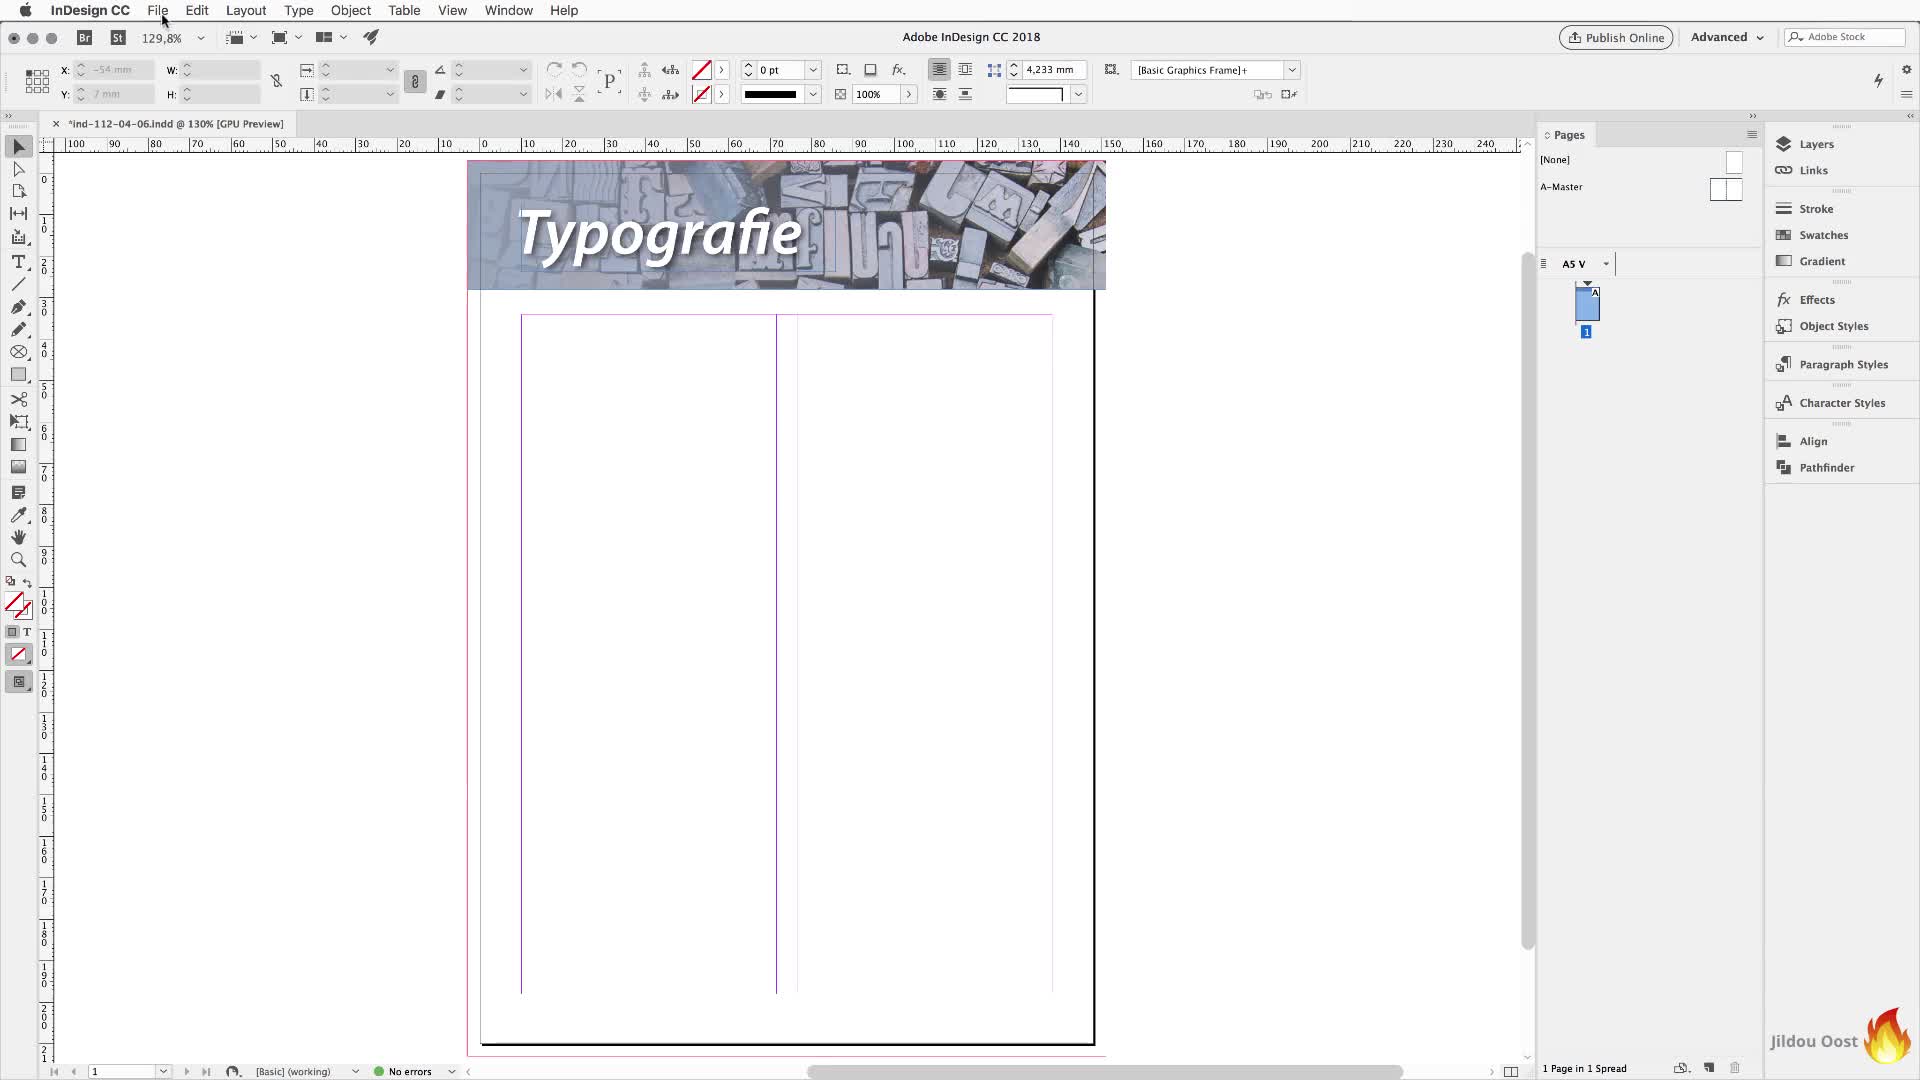Select the Content Collector tool
This screenshot has width=1920, height=1080.
coord(18,237)
